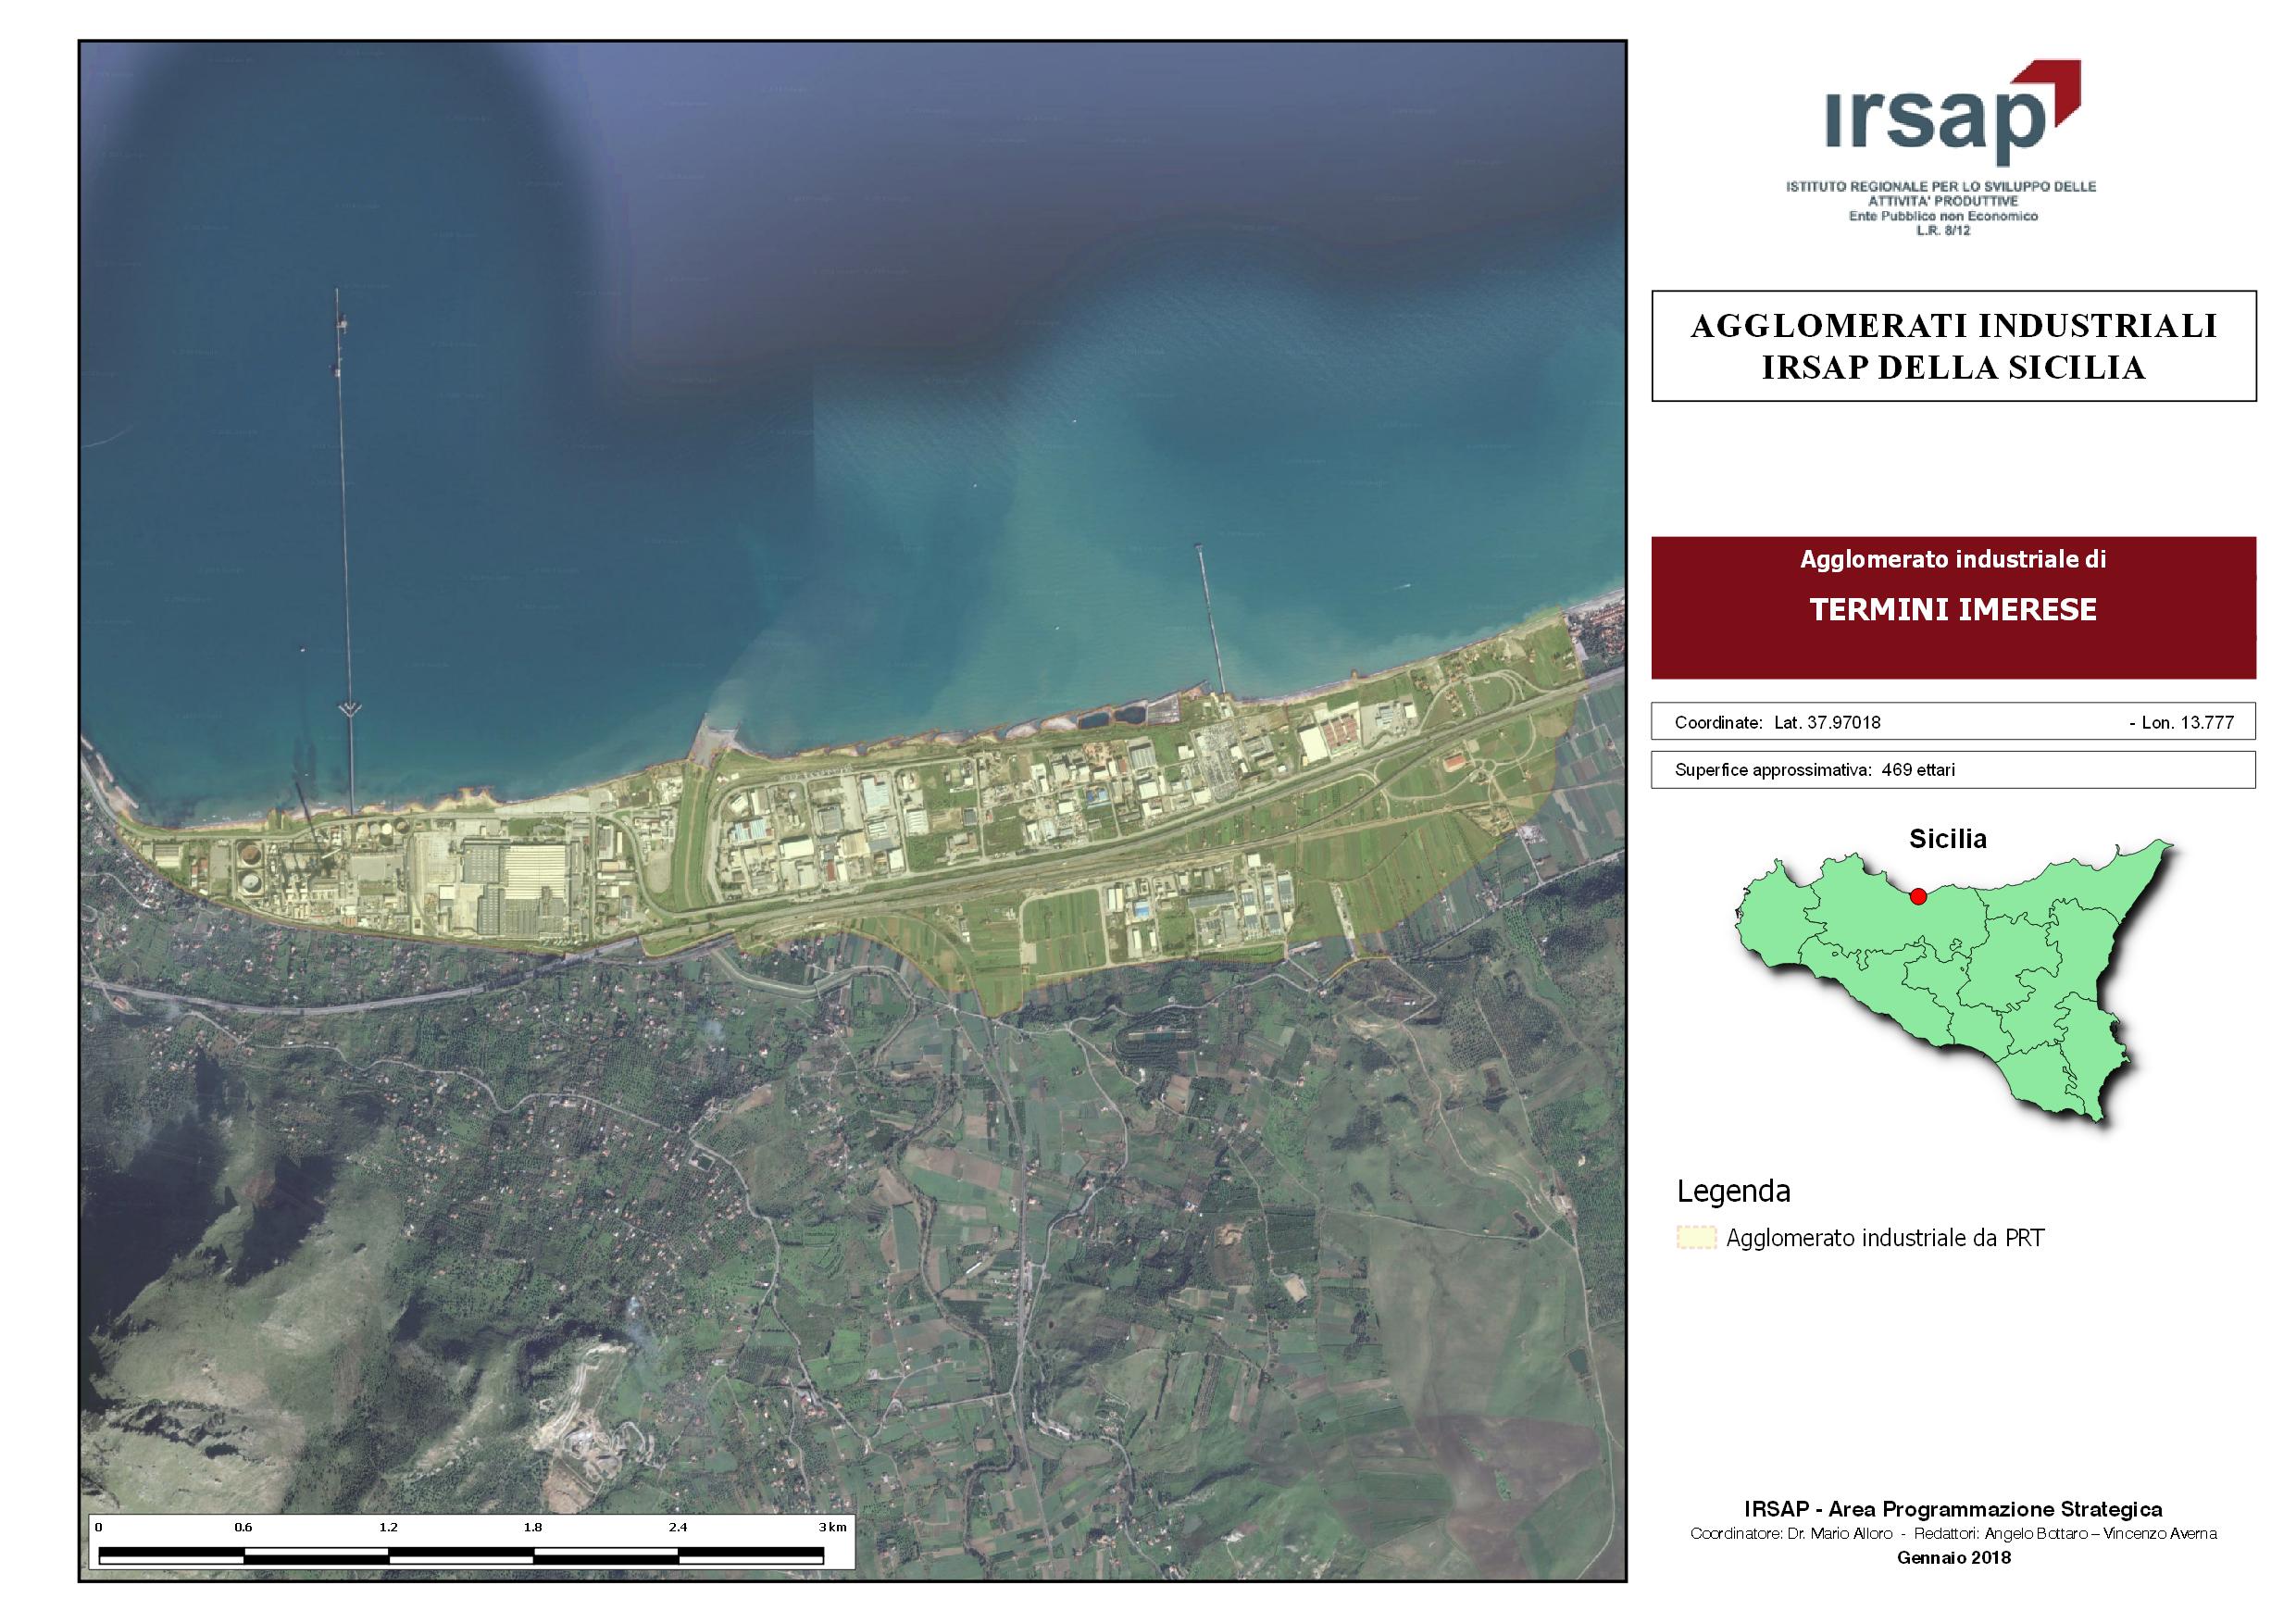The width and height of the screenshot is (2296, 1623).
Task: Click the '0.6' scale bar label
Action: (x=243, y=1527)
